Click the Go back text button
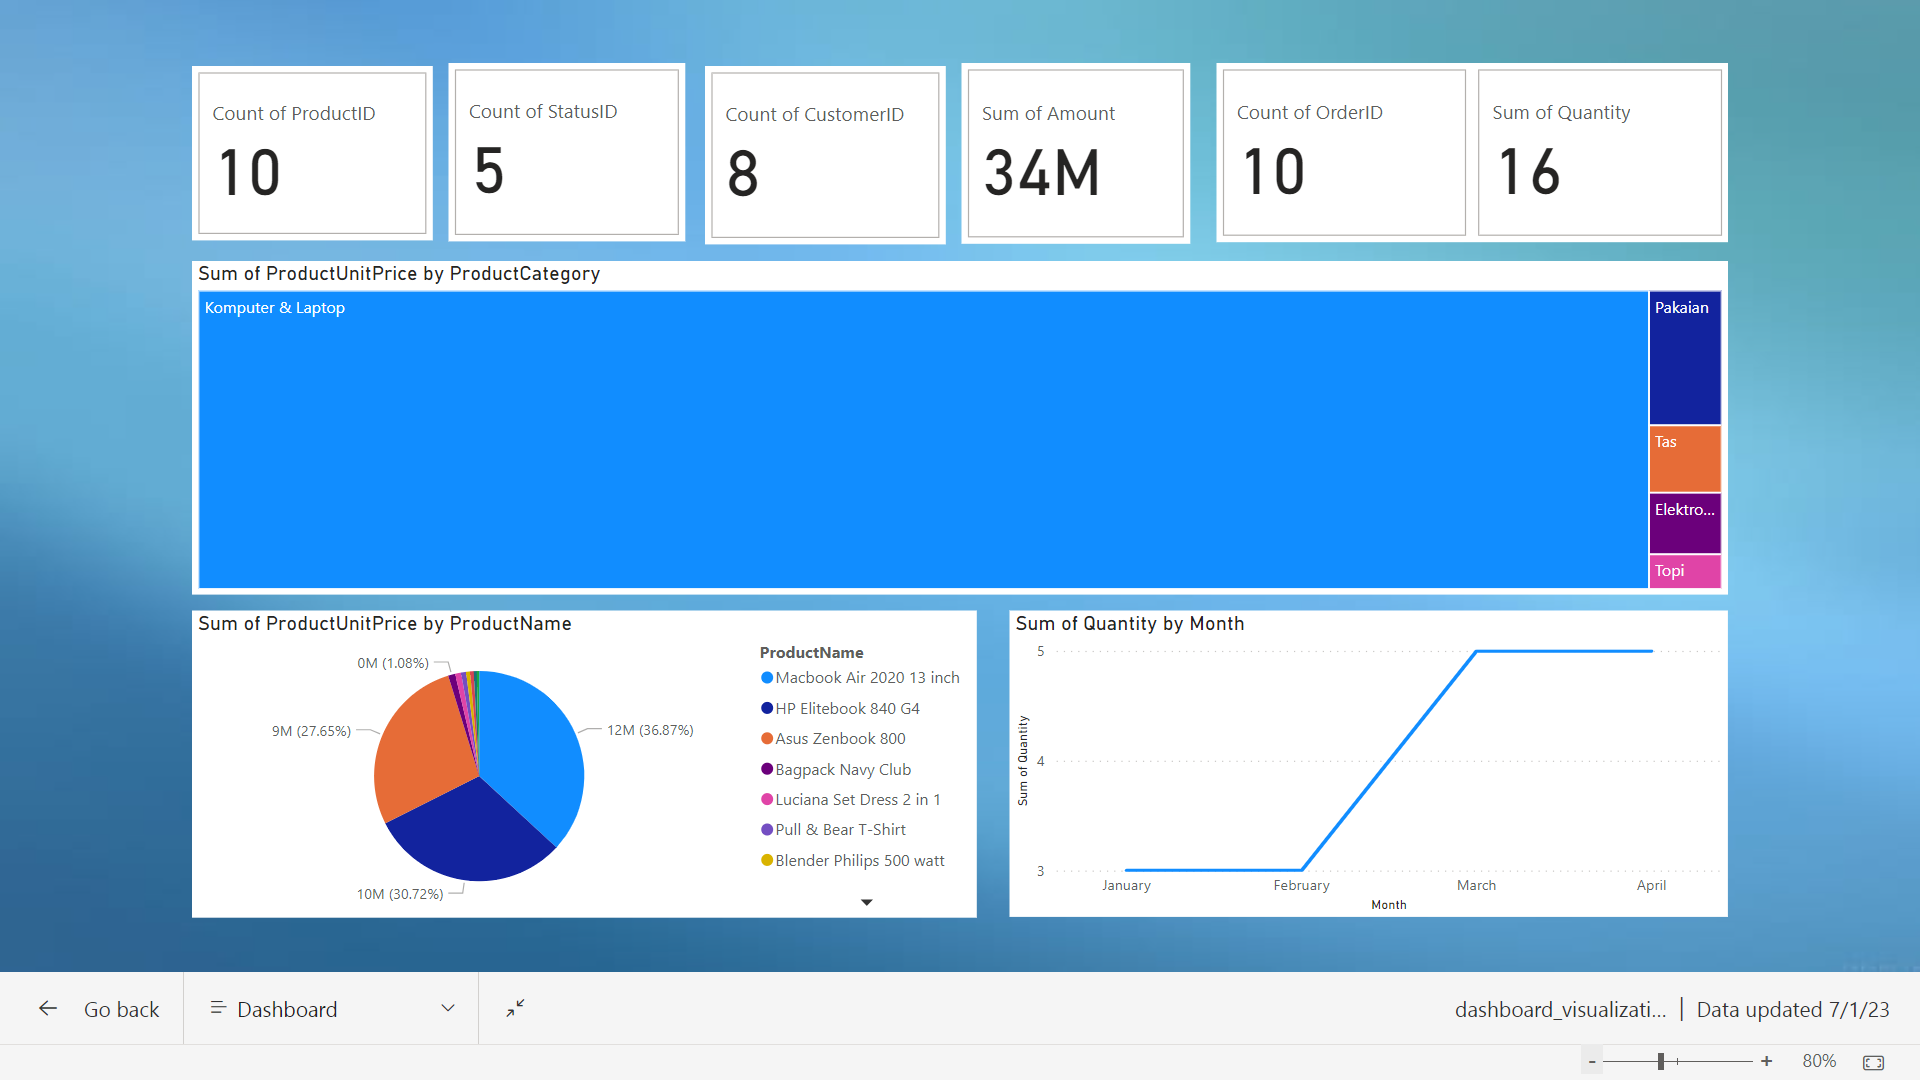The width and height of the screenshot is (1920, 1080). (121, 1010)
